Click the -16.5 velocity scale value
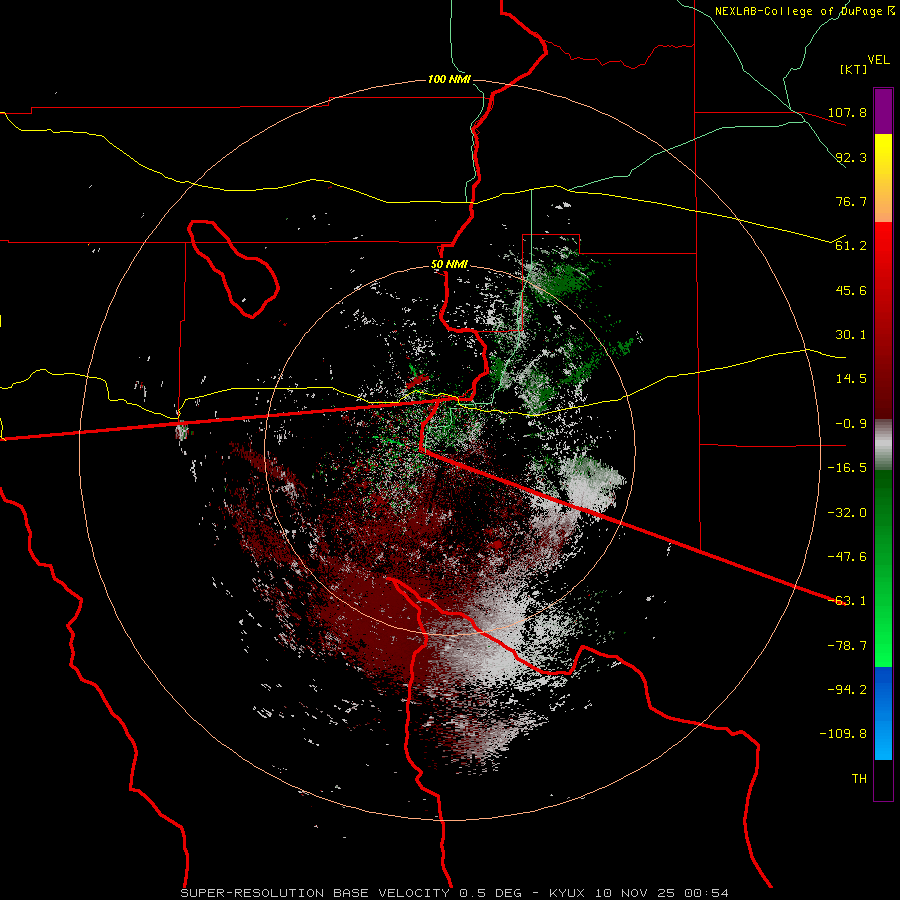The width and height of the screenshot is (900, 900). [847, 468]
